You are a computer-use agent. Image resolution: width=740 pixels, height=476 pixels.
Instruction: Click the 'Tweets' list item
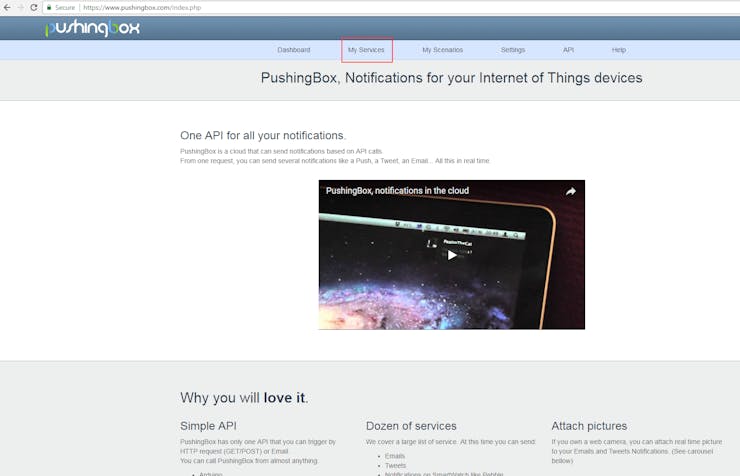[395, 466]
